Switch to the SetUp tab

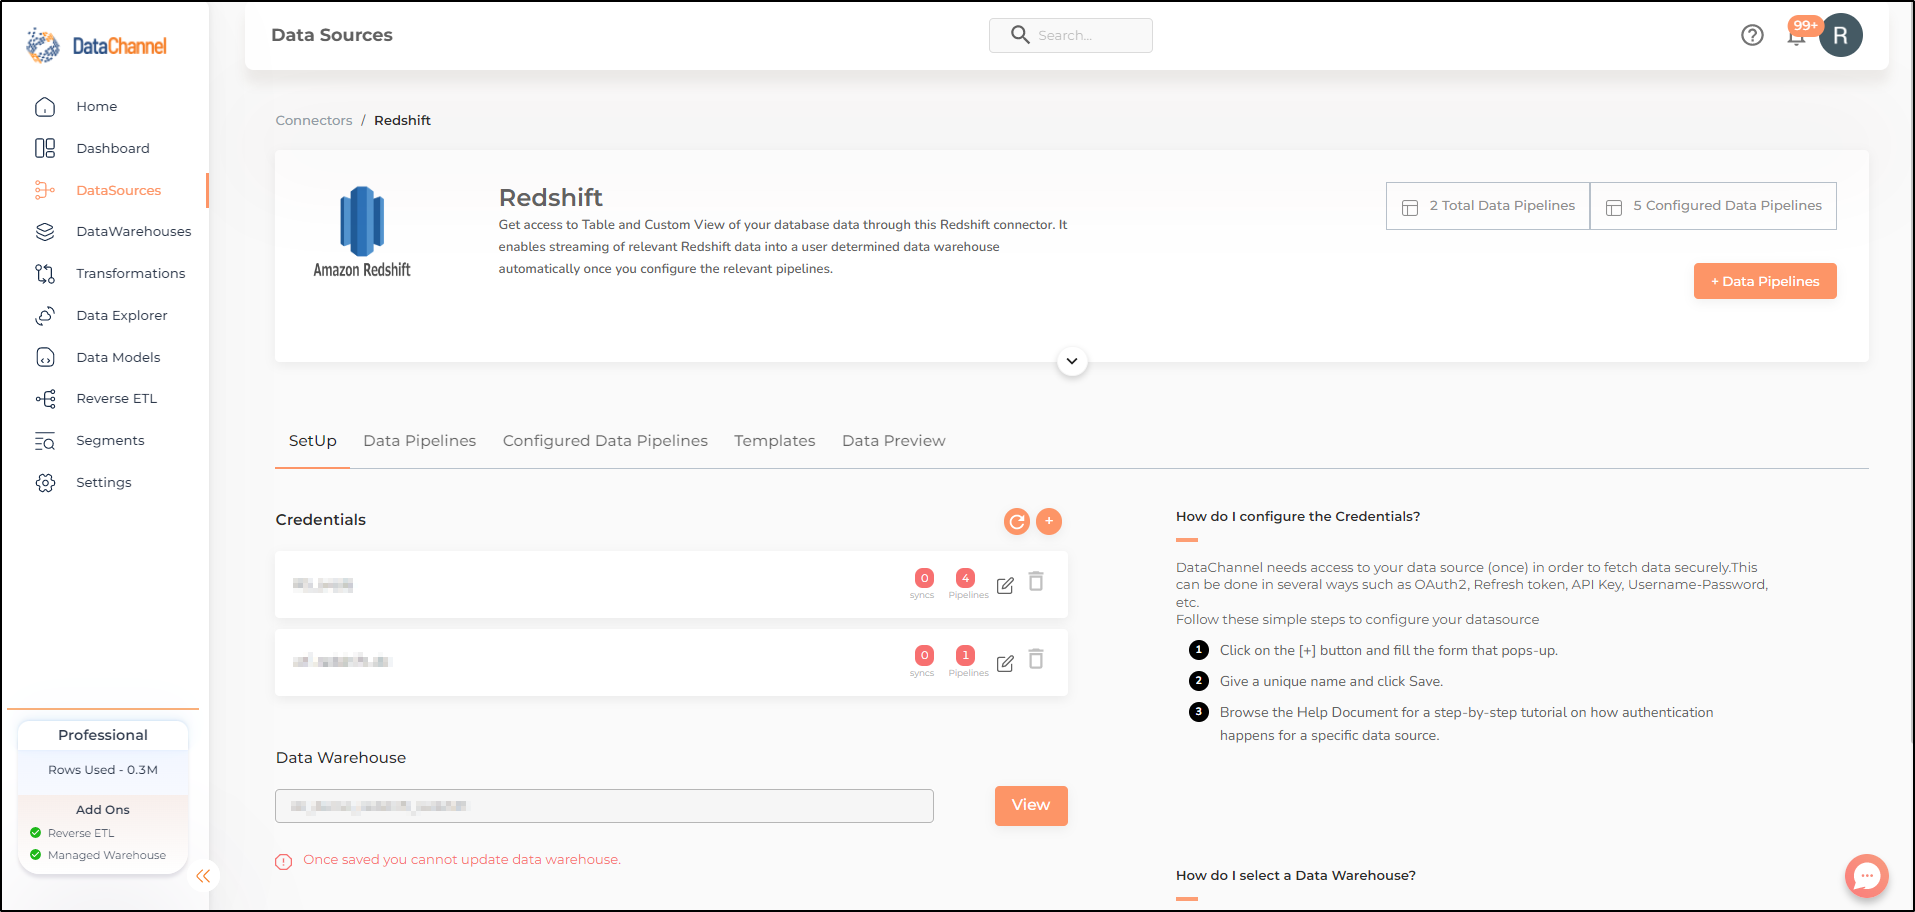(x=313, y=441)
